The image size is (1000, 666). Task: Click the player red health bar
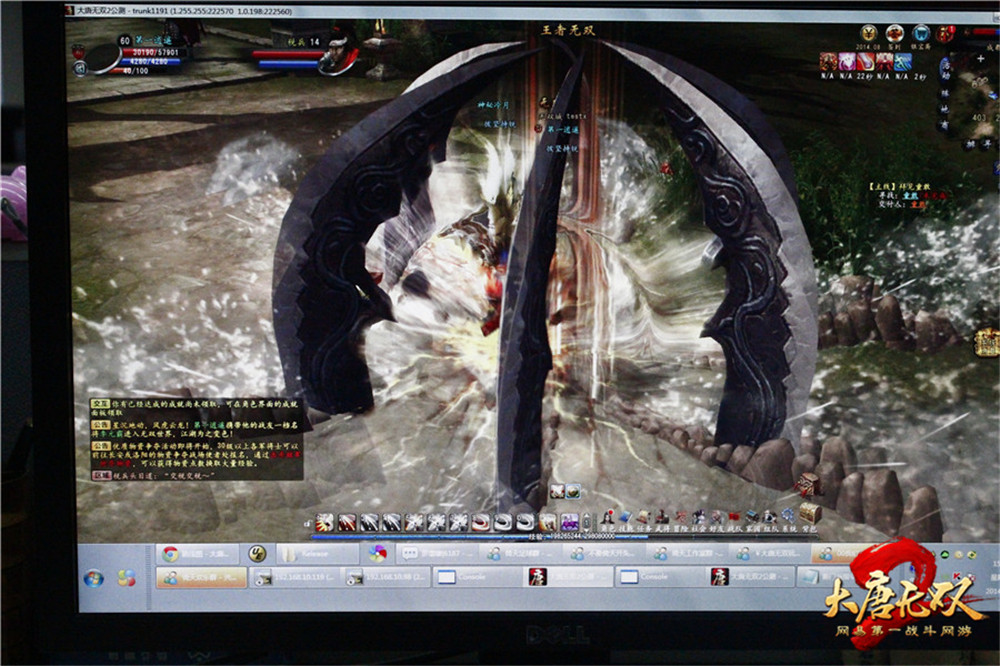pyautogui.click(x=153, y=52)
